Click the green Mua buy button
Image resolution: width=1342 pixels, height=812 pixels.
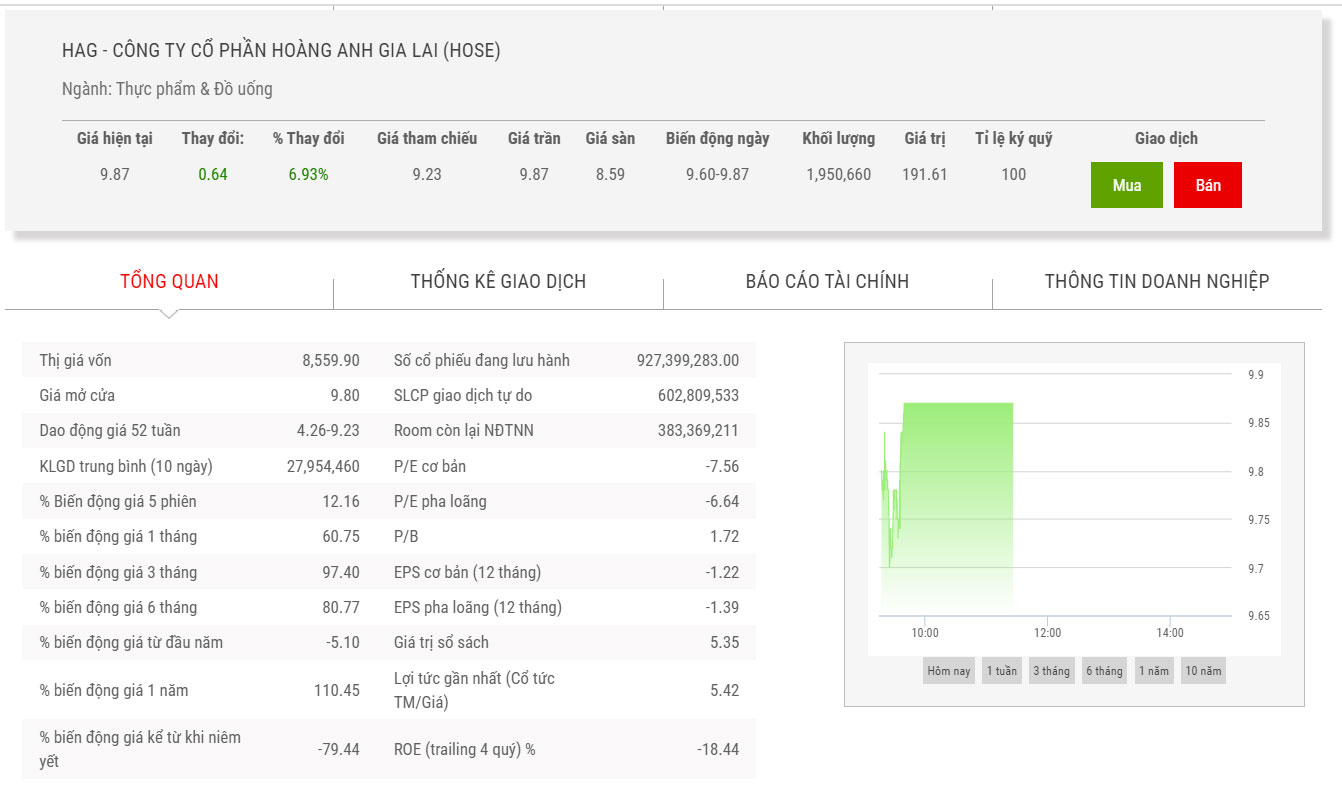(x=1126, y=185)
